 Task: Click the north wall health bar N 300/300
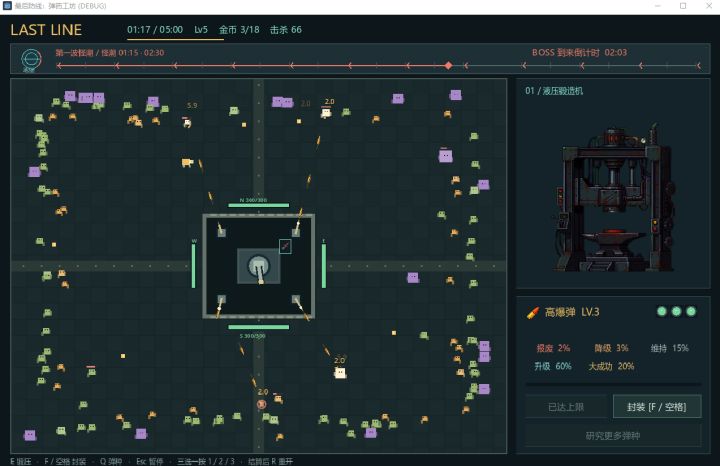coord(259,205)
